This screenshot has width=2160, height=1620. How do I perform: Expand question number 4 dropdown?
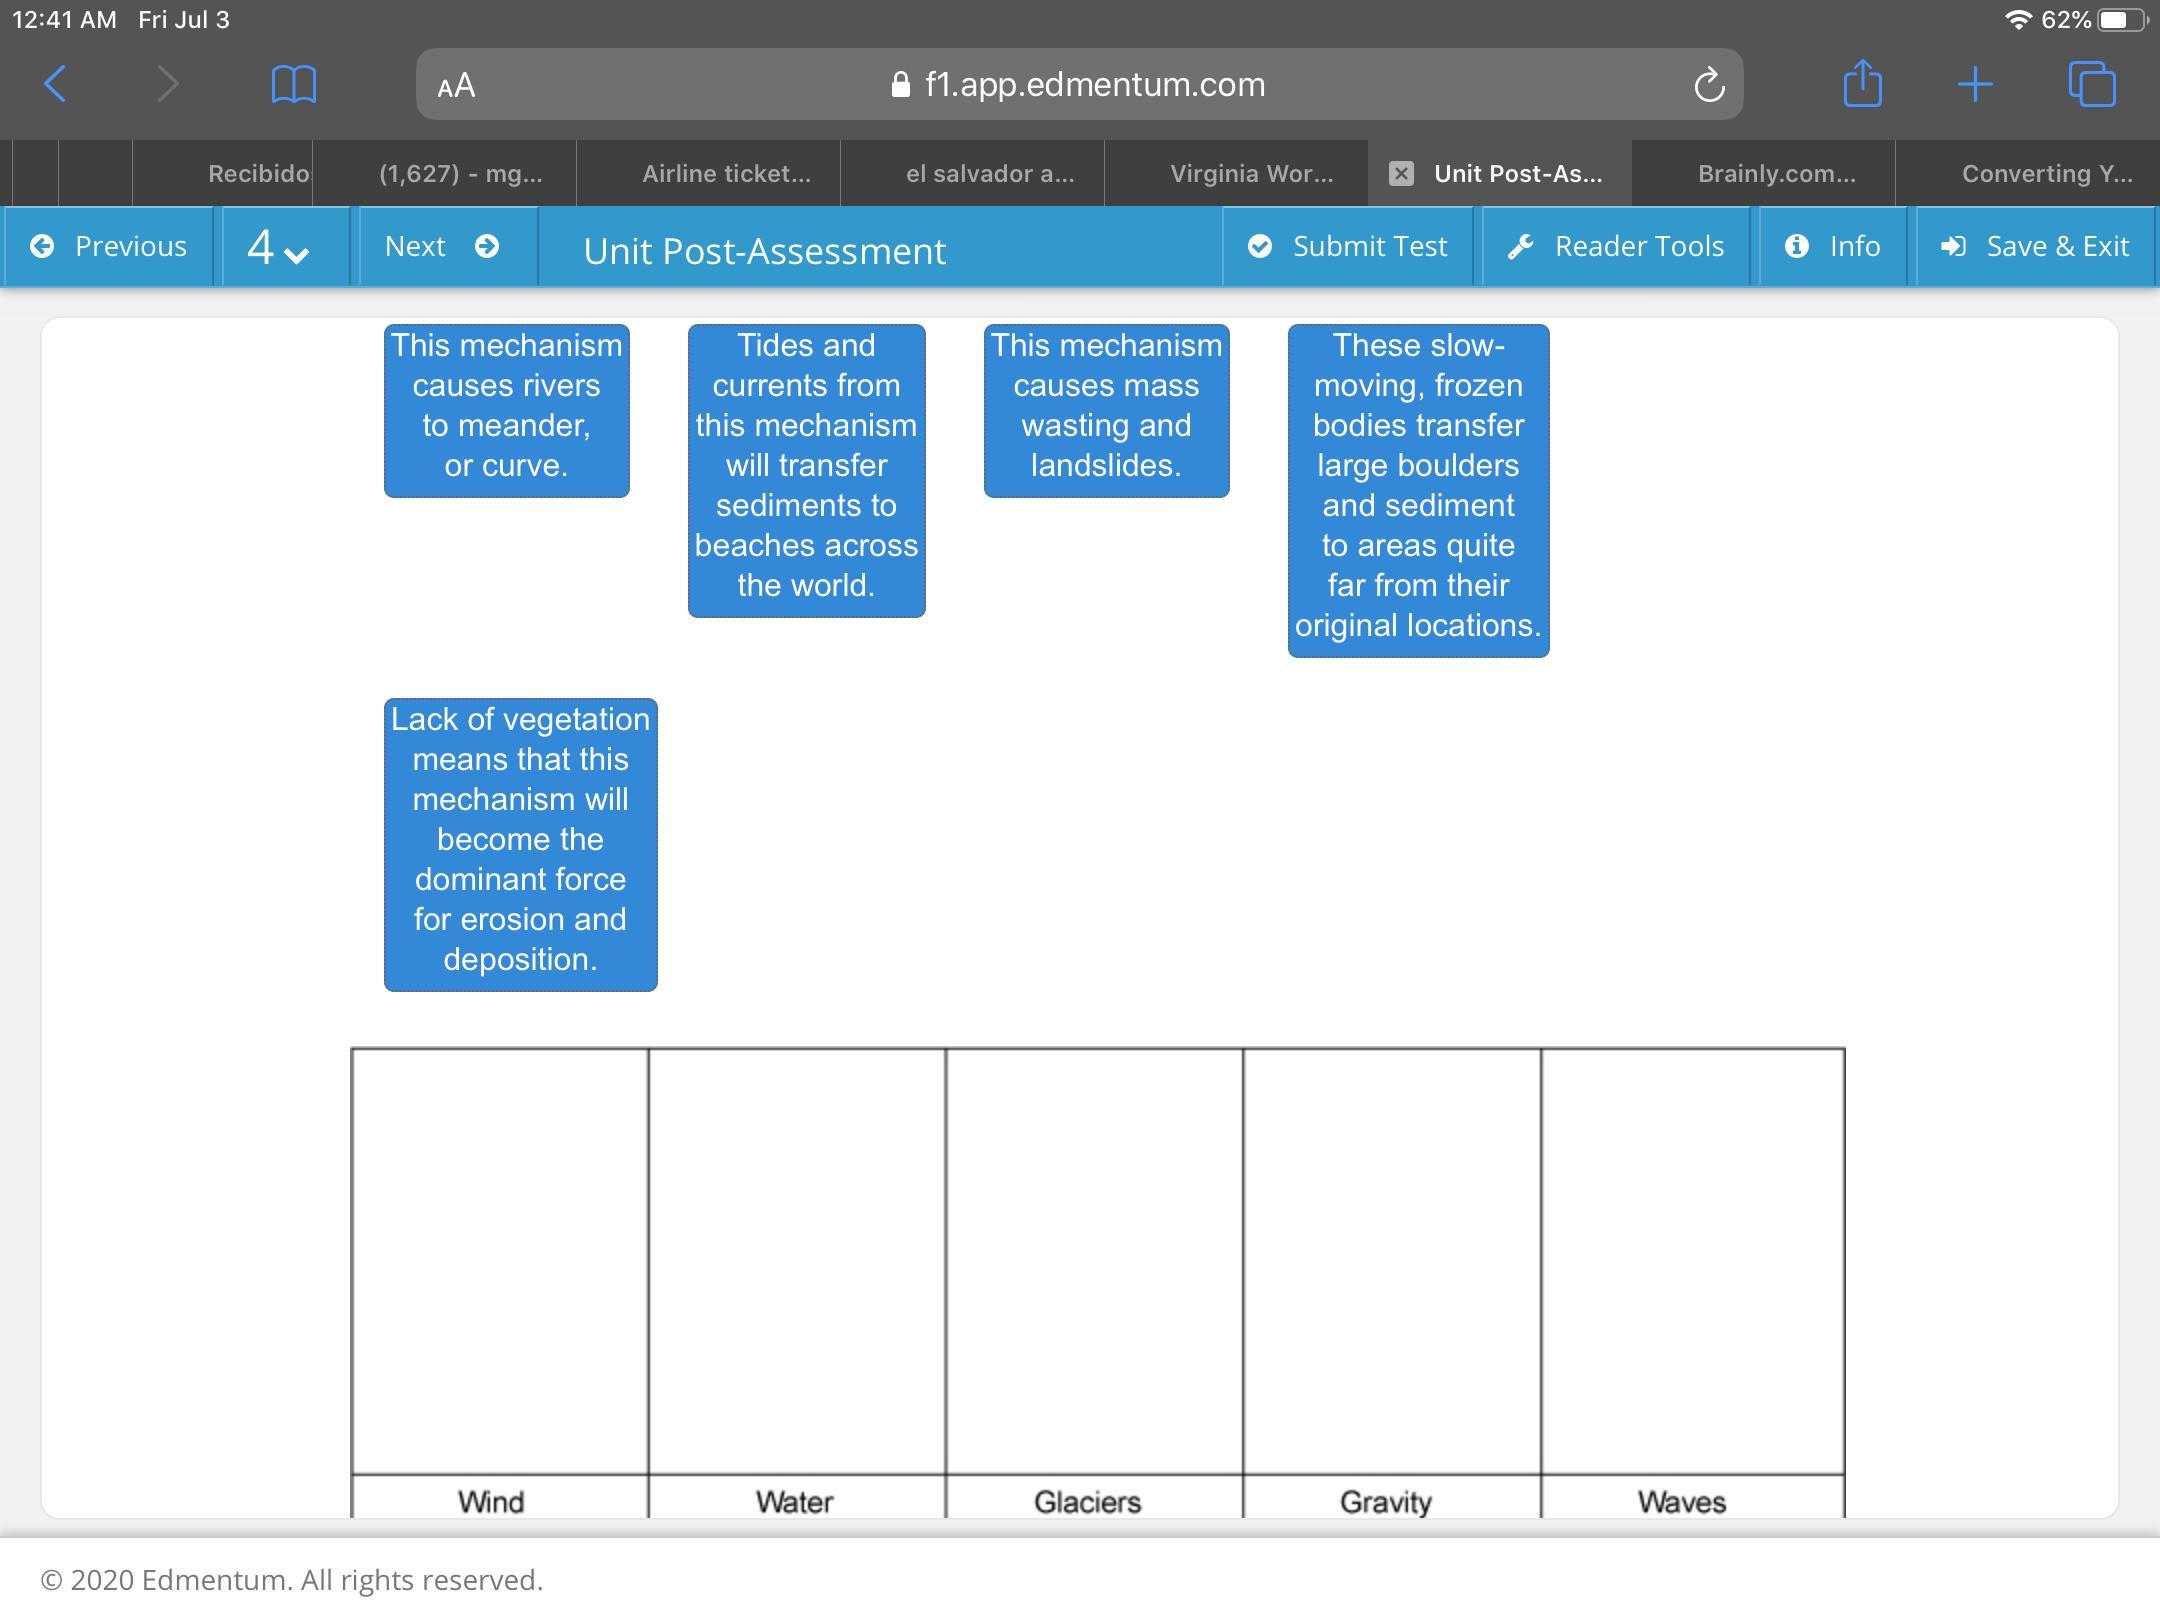[x=278, y=247]
